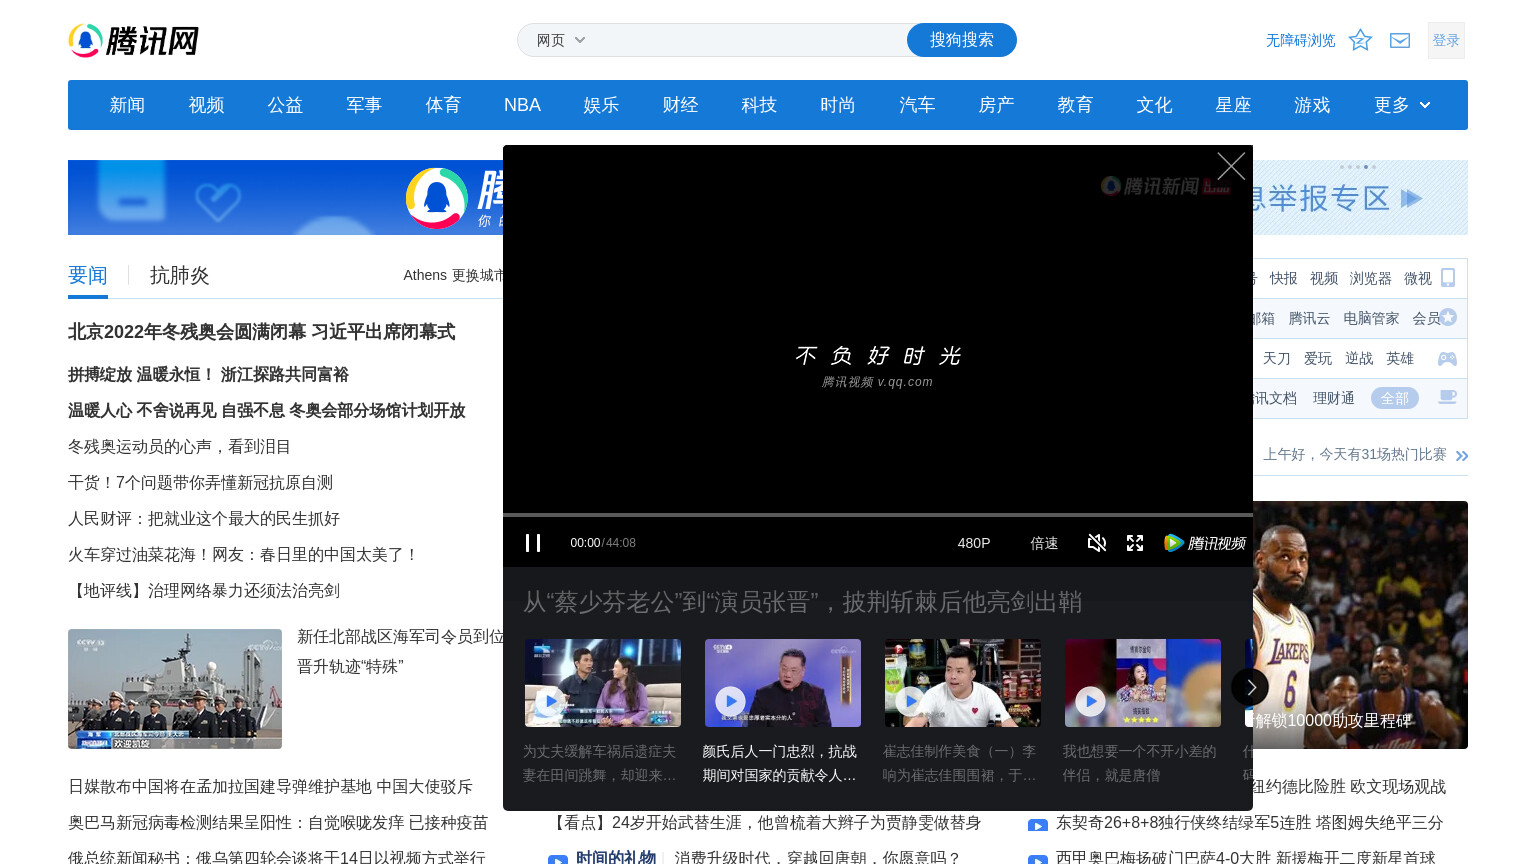Open article 日媒散布中国将在孟加拉国建导弹维护基地
The image size is (1536, 864).
pyautogui.click(x=270, y=787)
